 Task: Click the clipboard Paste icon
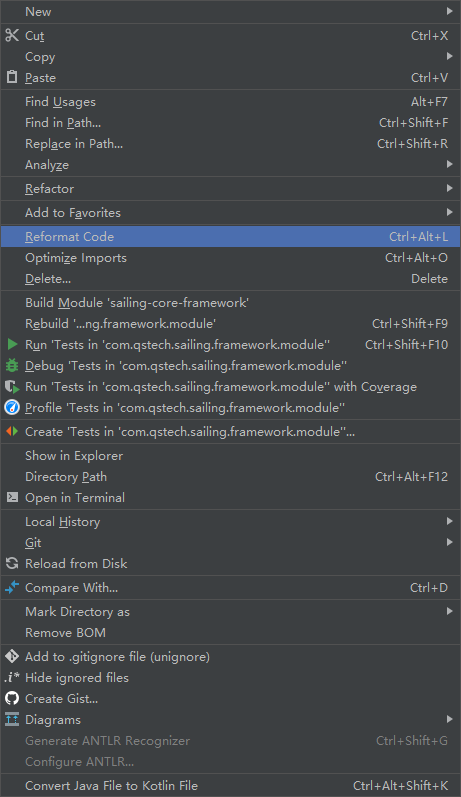click(12, 77)
